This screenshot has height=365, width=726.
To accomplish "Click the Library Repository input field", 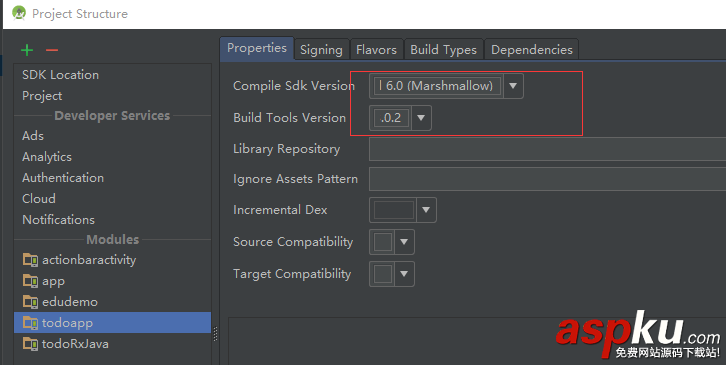I will [x=547, y=149].
